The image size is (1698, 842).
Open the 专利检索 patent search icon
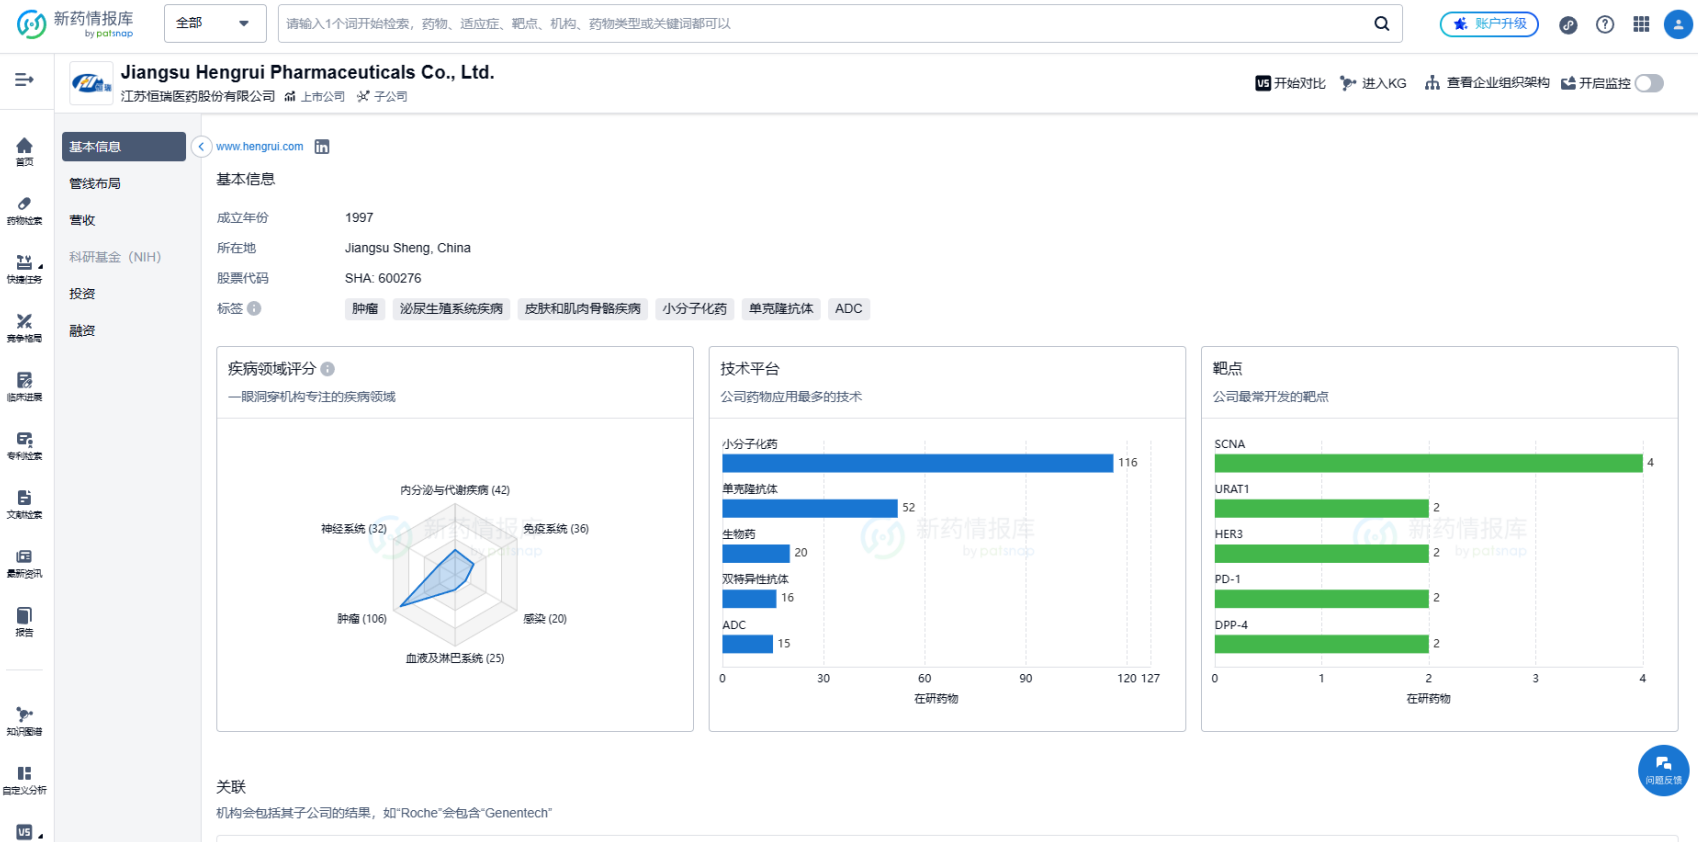[x=24, y=444]
